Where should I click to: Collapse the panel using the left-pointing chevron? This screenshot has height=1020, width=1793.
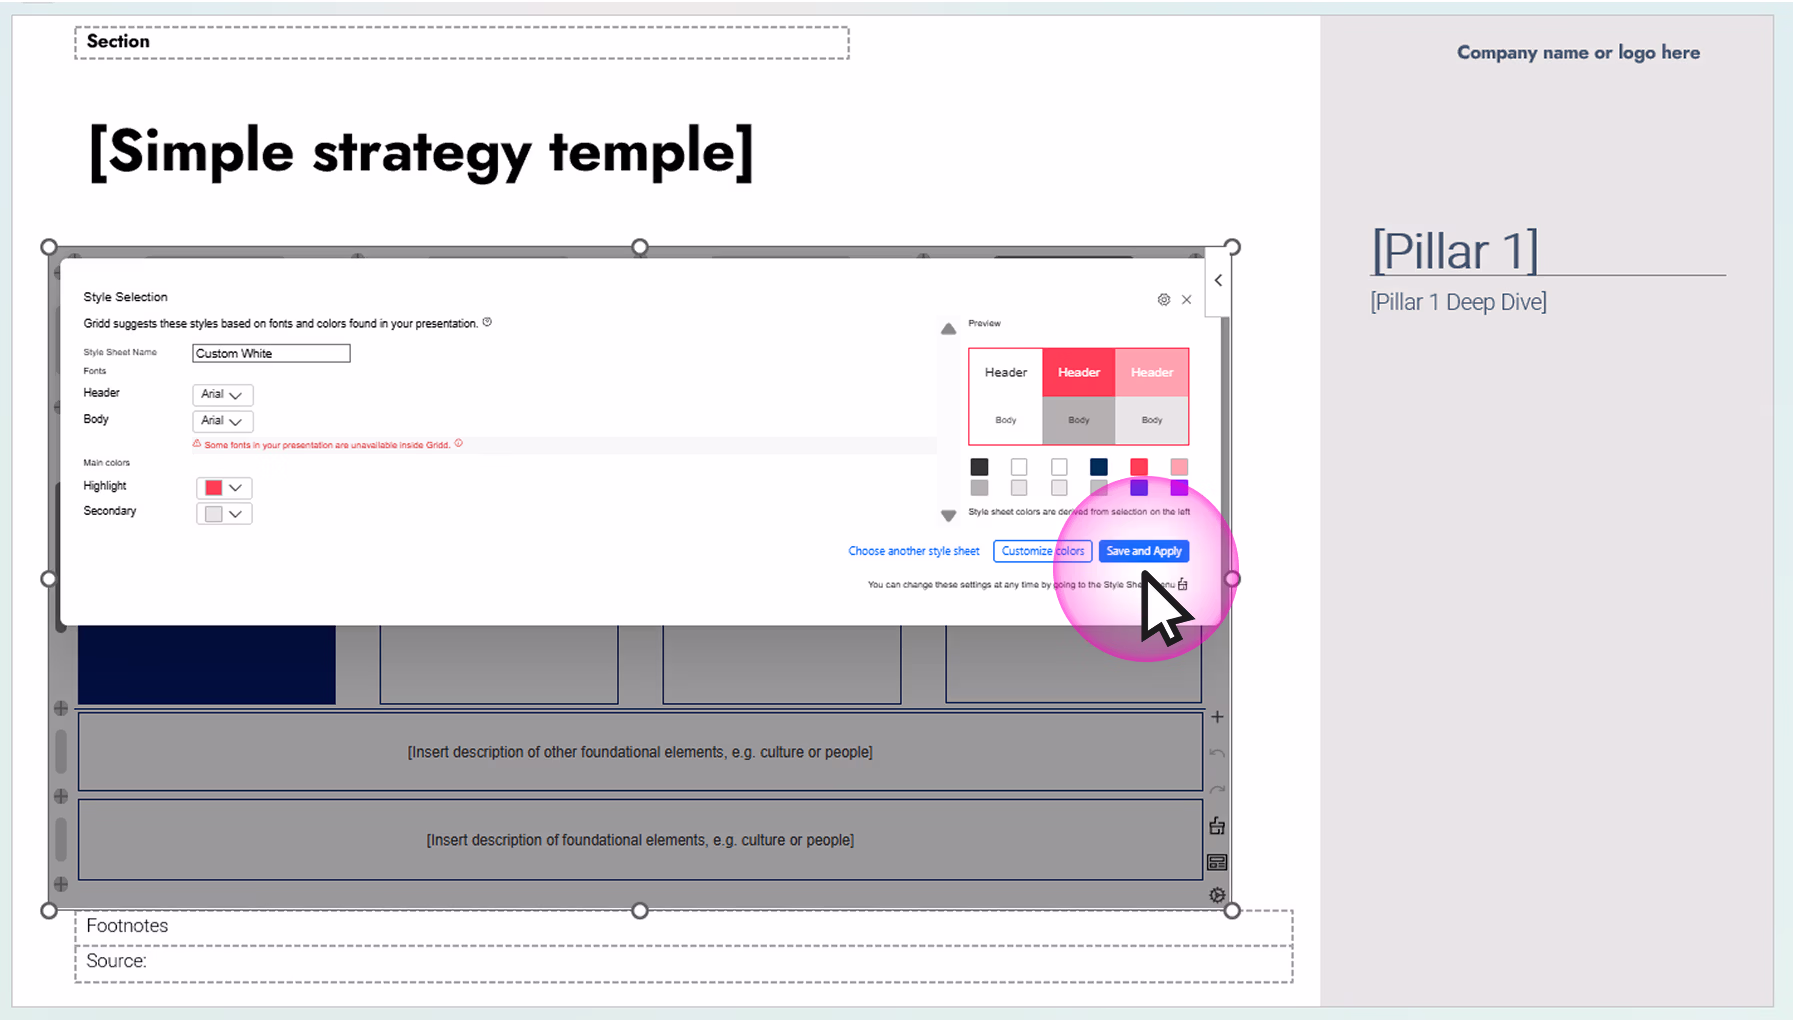pos(1218,280)
